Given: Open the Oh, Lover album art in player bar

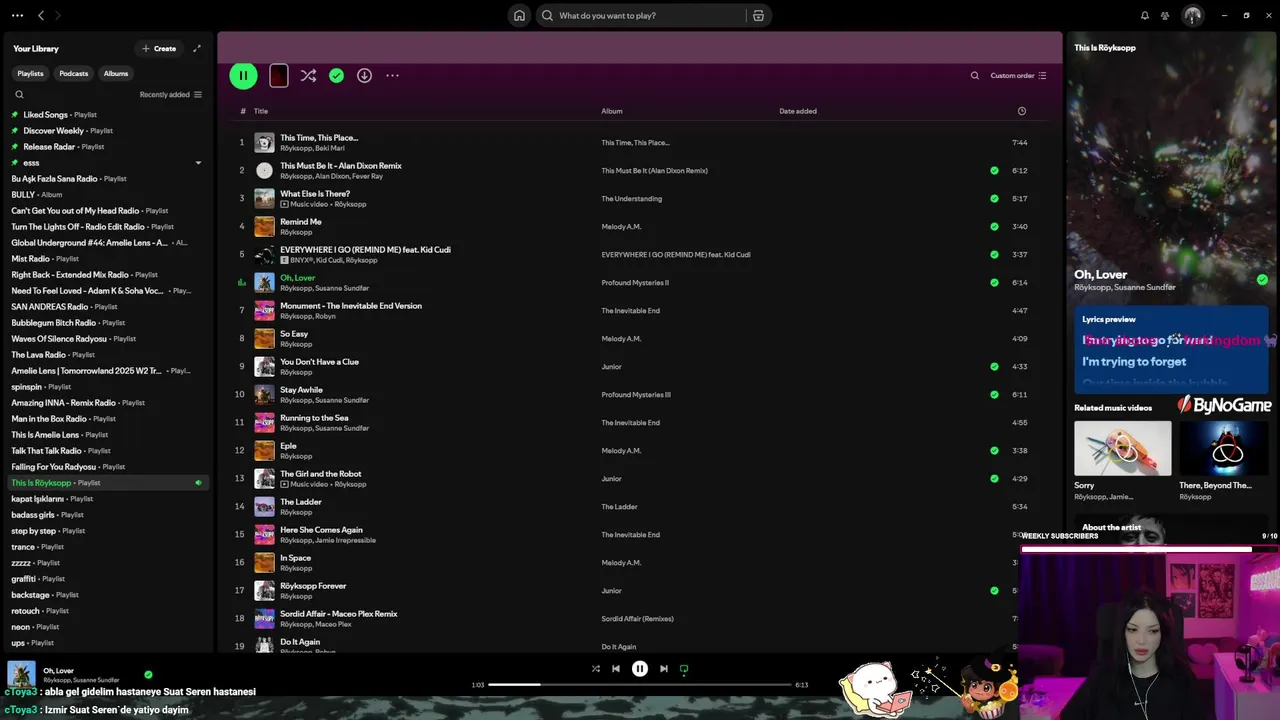Looking at the screenshot, I should 21,675.
